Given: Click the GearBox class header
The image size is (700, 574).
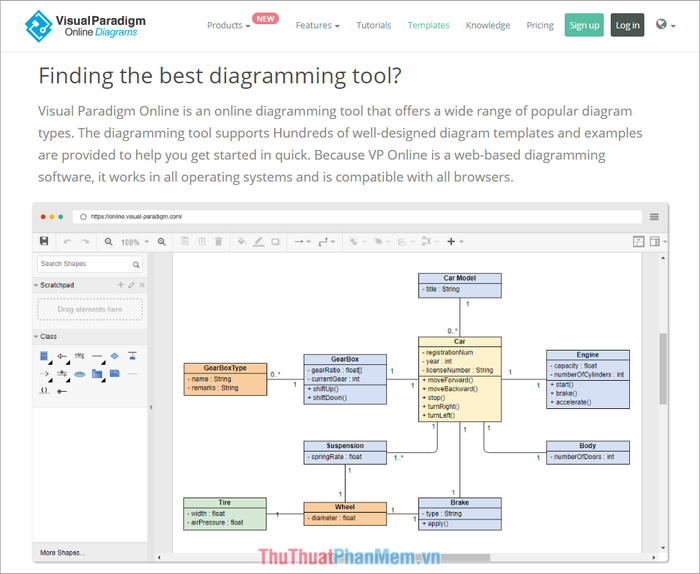Looking at the screenshot, I should 345,359.
